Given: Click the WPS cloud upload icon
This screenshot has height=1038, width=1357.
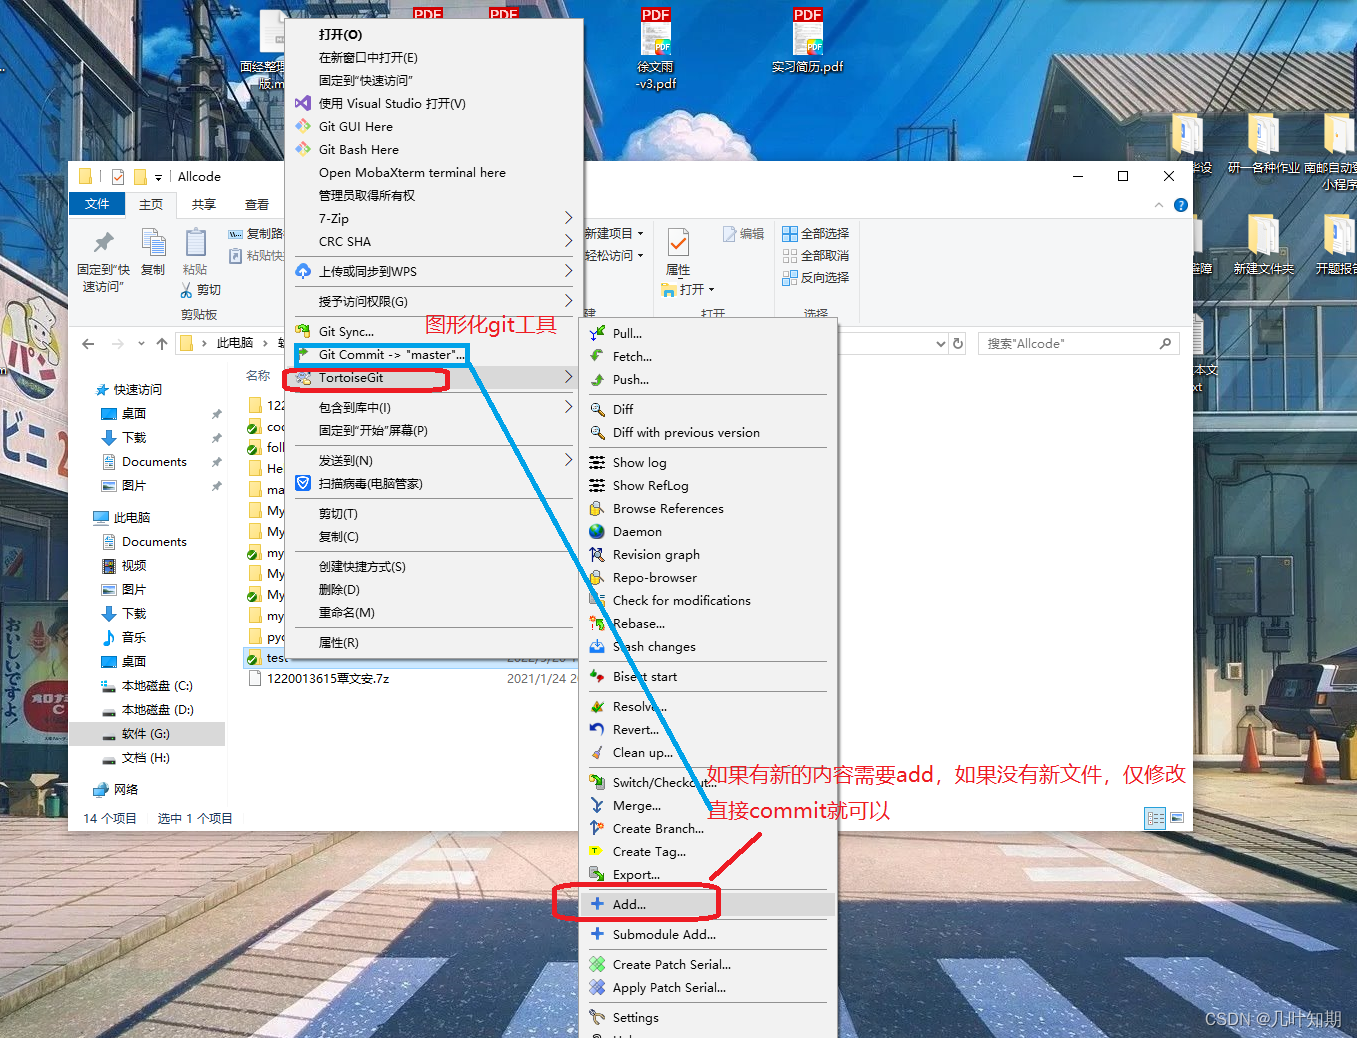Looking at the screenshot, I should click(x=303, y=271).
